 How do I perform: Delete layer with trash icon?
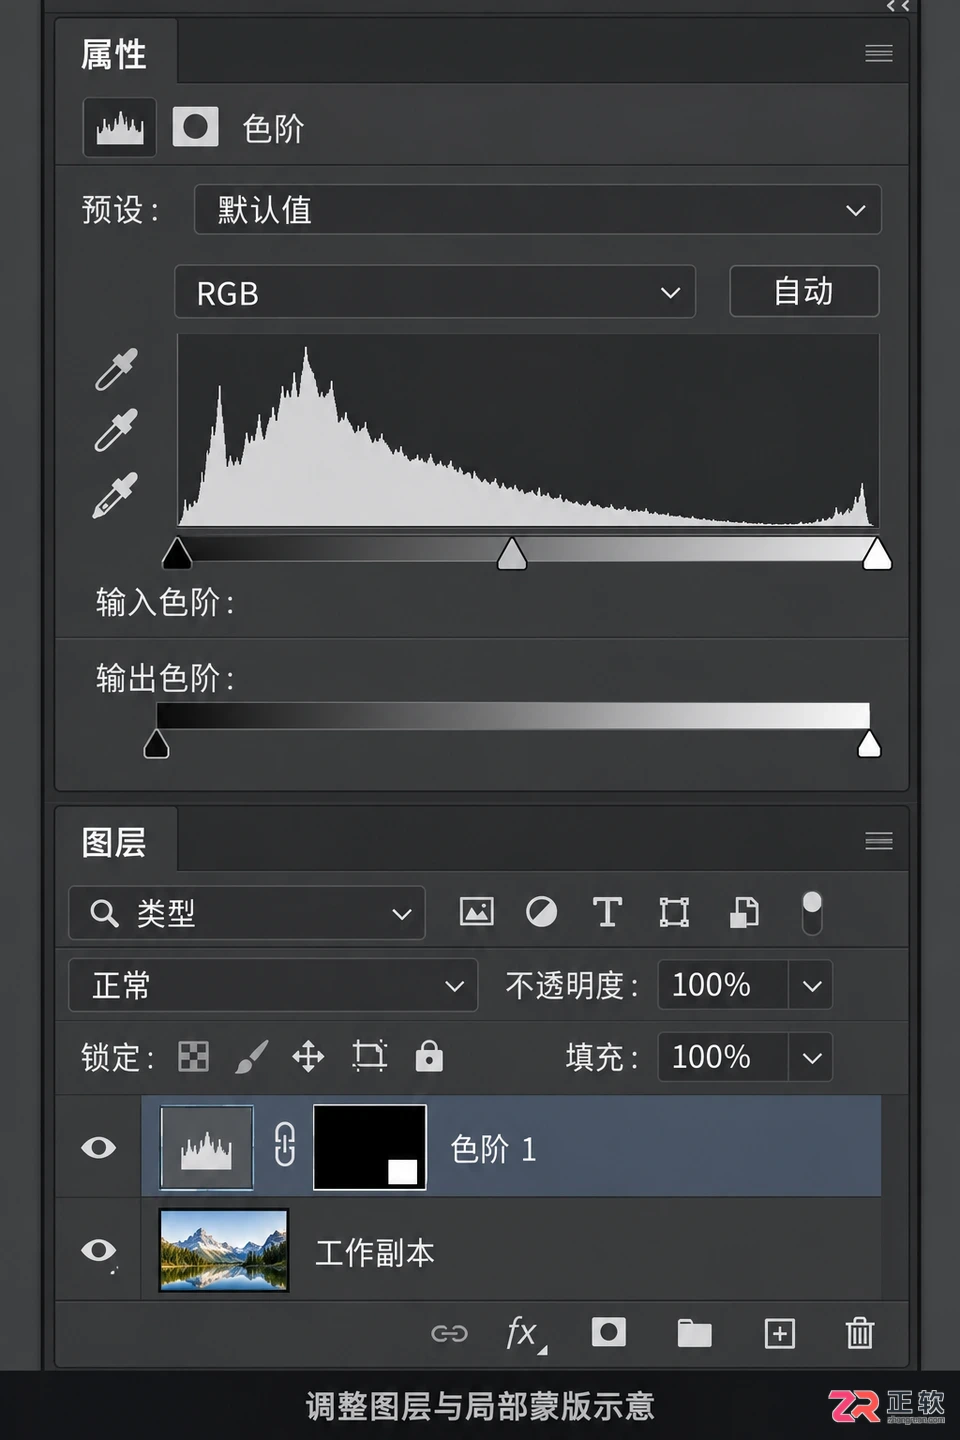coord(859,1333)
